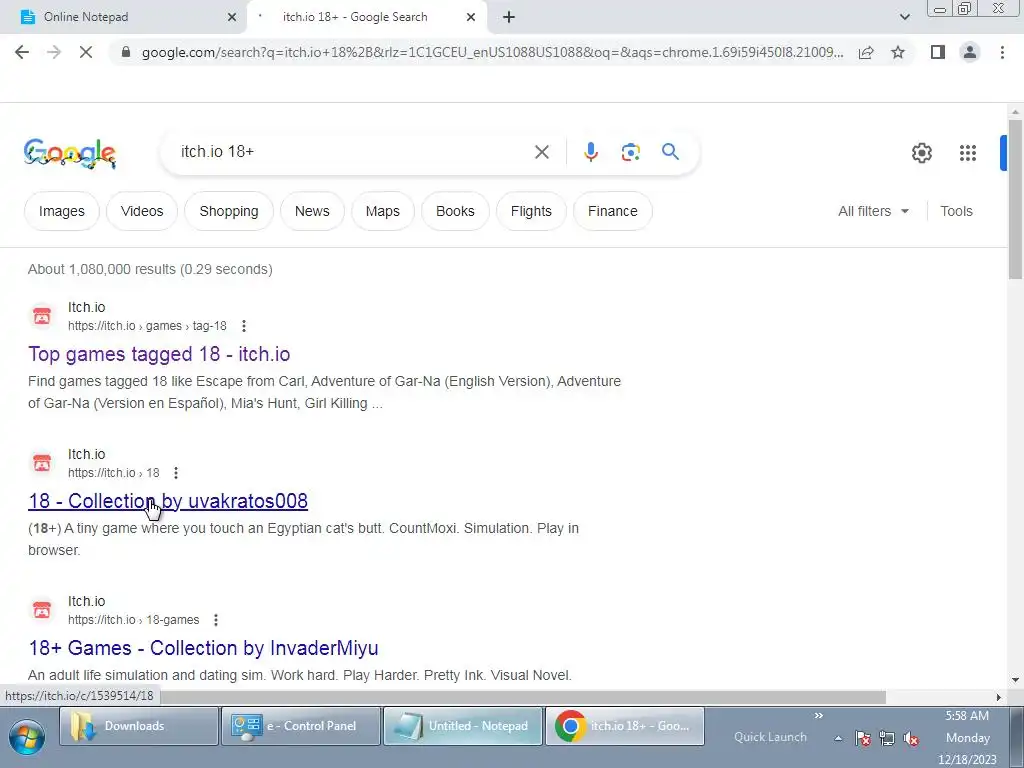This screenshot has height=768, width=1024.
Task: Close the Online Notepad tab
Action: (x=231, y=17)
